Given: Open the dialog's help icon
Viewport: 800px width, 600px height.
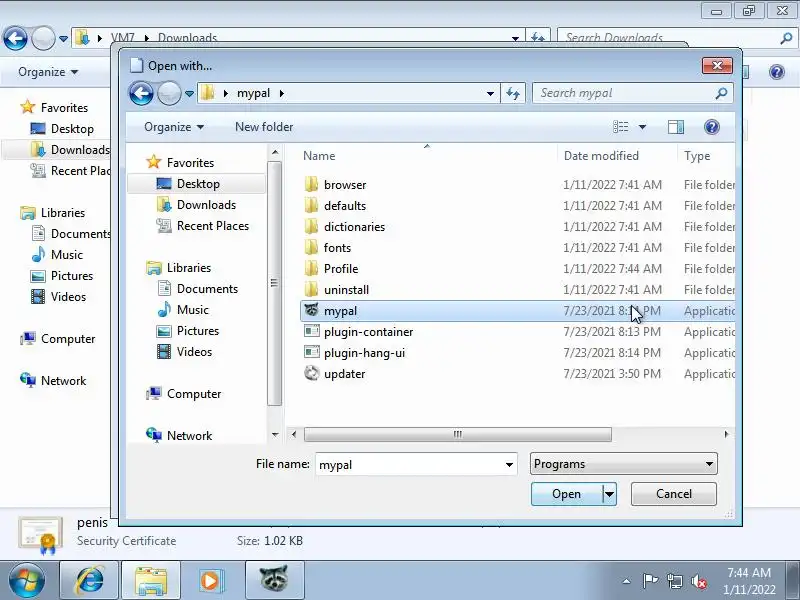Looking at the screenshot, I should [711, 127].
